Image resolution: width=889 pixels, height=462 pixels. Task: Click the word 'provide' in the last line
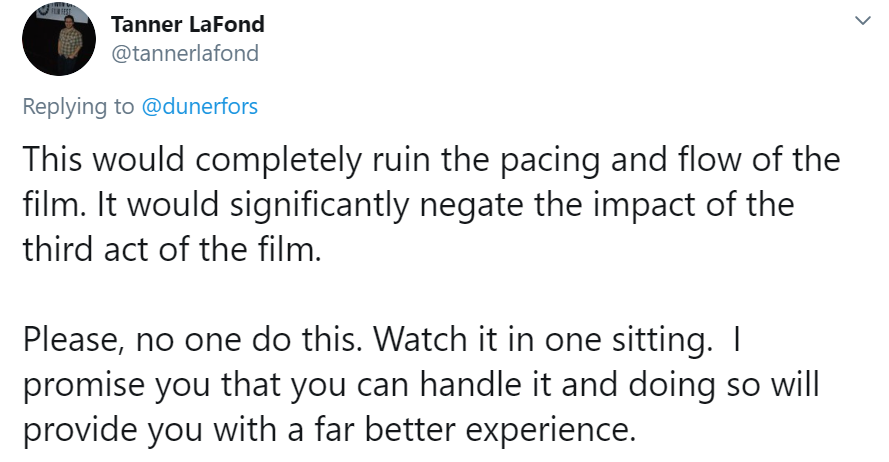click(x=80, y=430)
